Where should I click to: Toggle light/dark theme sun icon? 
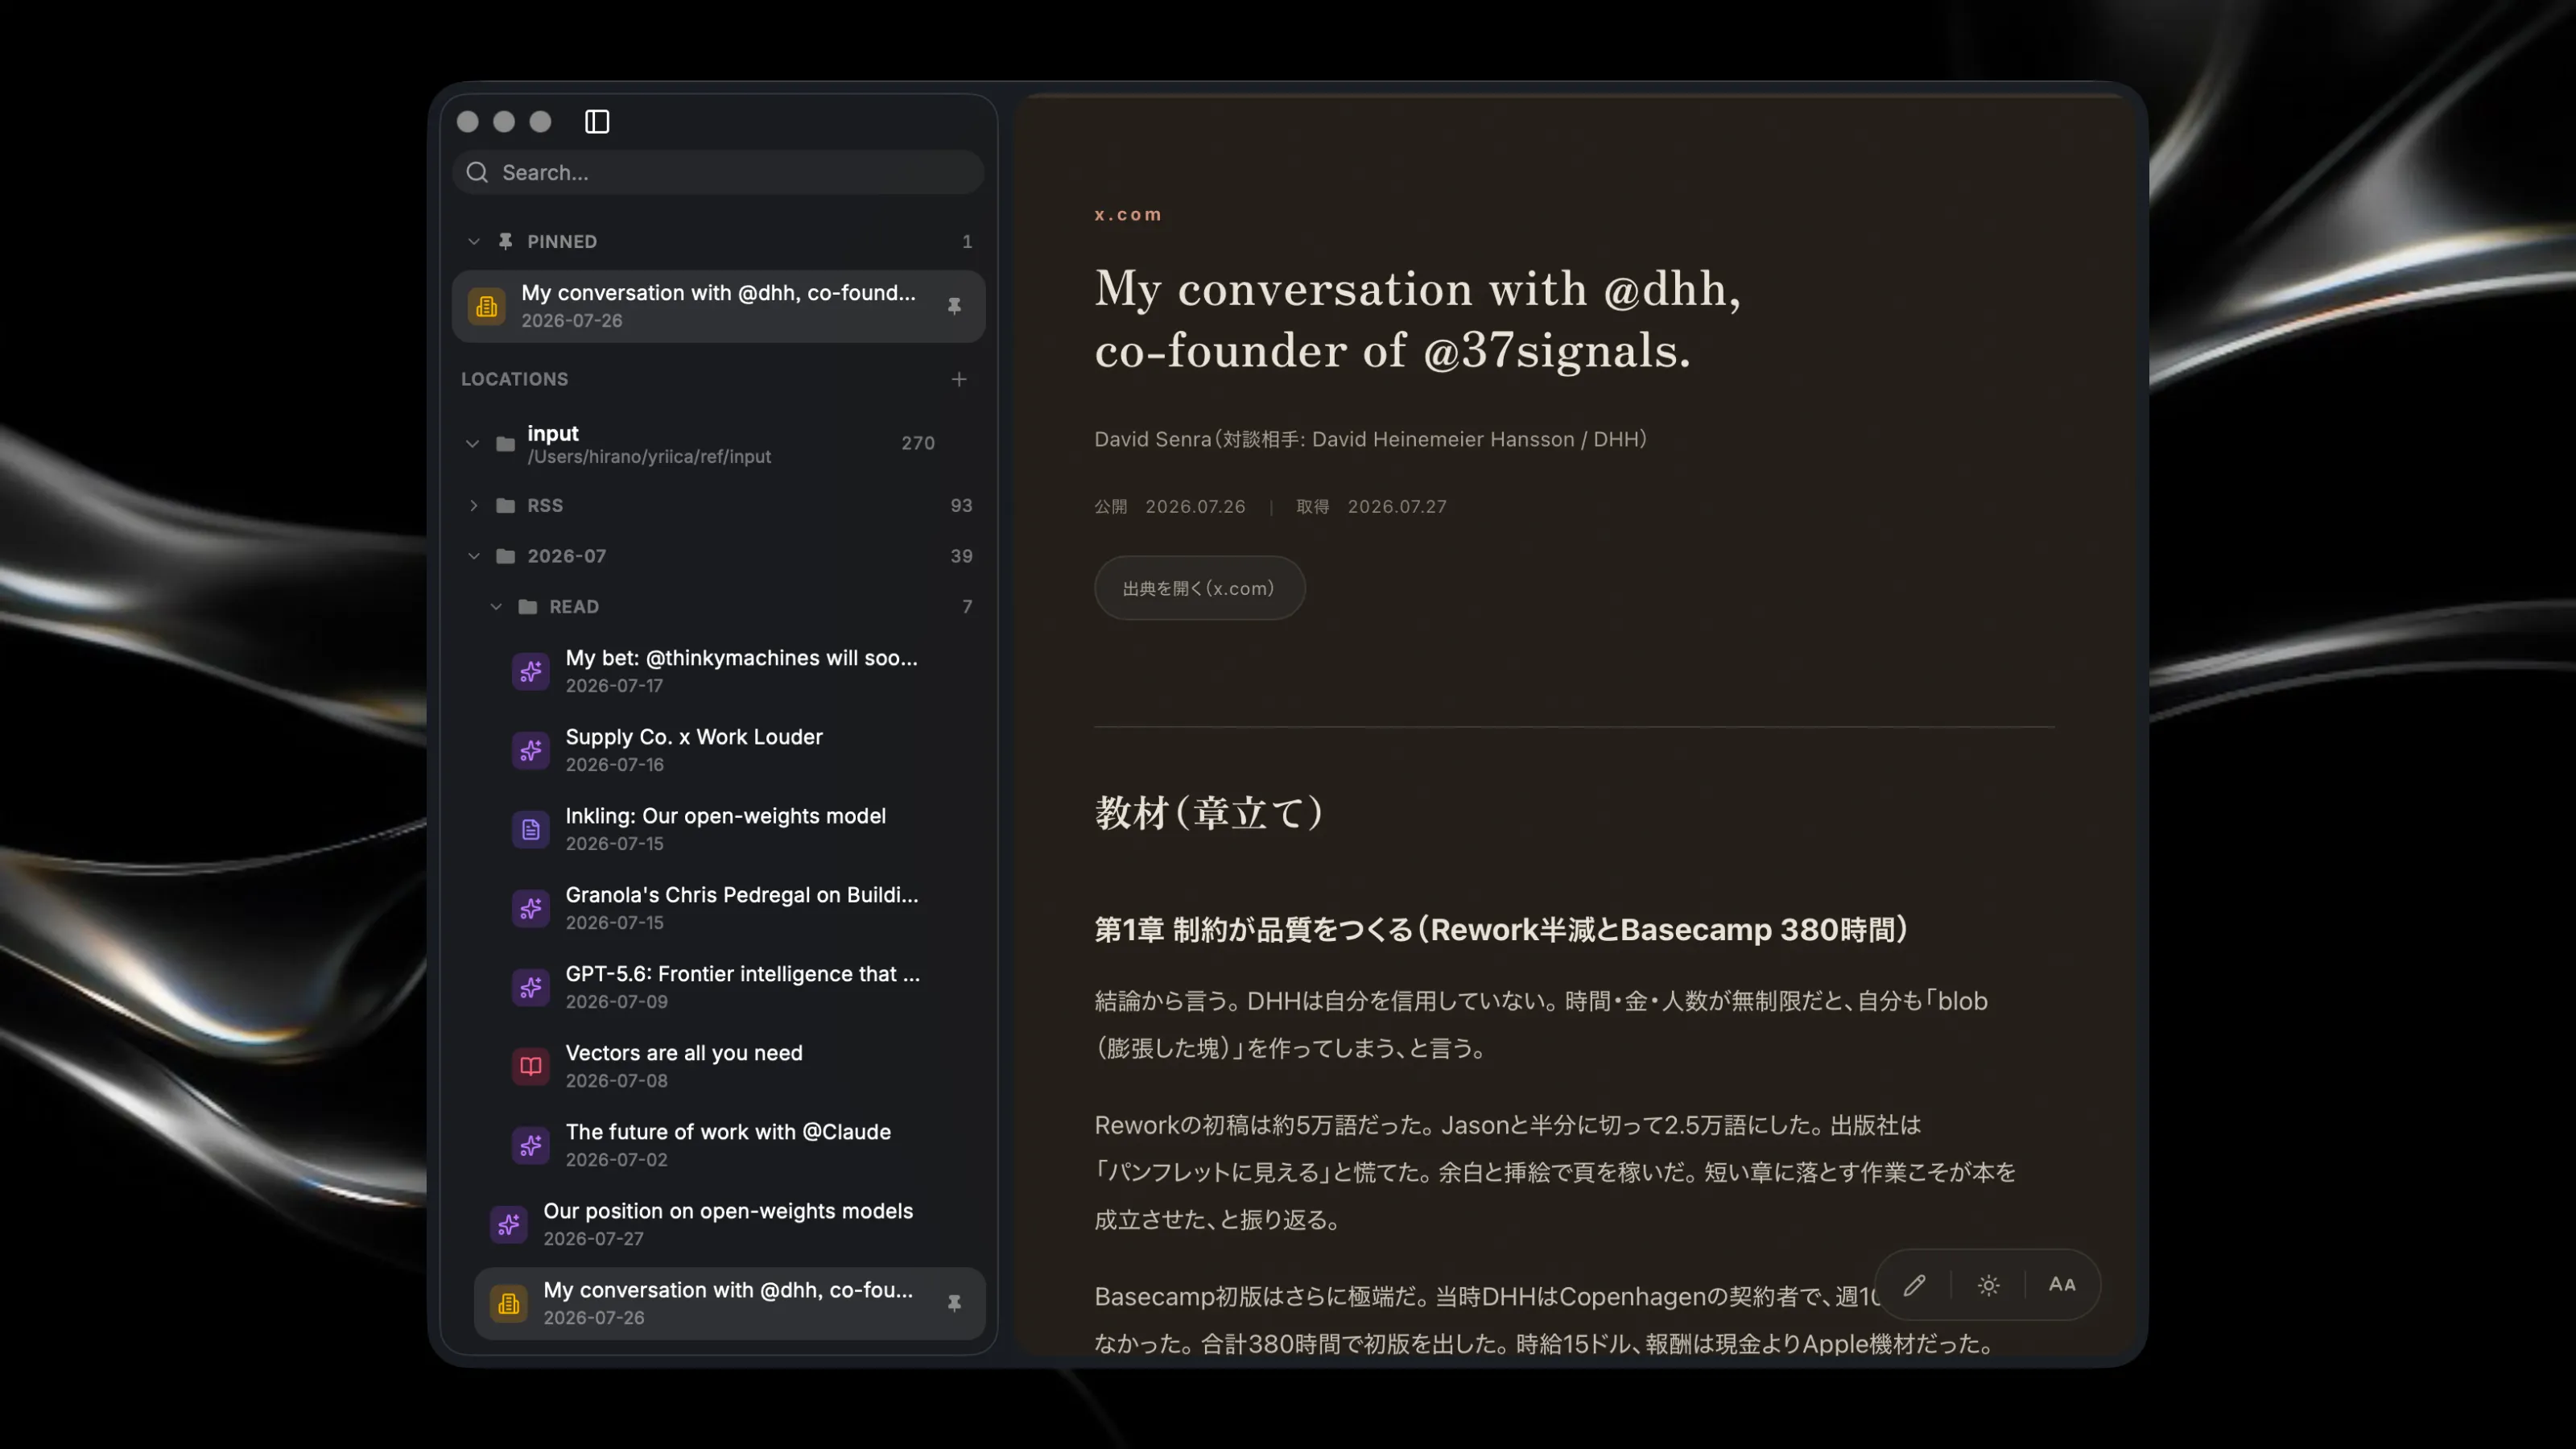point(1988,1285)
